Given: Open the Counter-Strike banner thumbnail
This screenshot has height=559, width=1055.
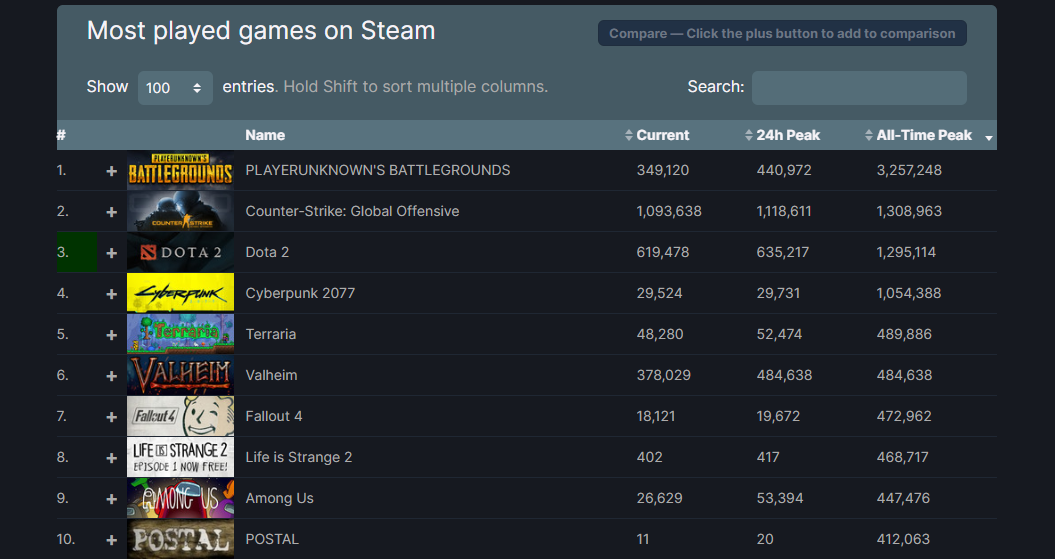Looking at the screenshot, I should click(x=180, y=211).
